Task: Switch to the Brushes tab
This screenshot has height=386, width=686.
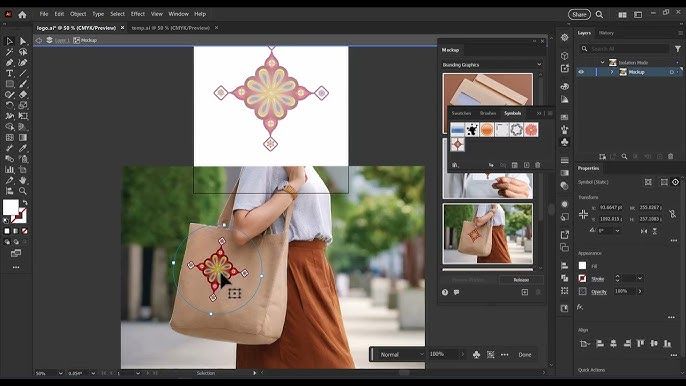Action: [488, 113]
